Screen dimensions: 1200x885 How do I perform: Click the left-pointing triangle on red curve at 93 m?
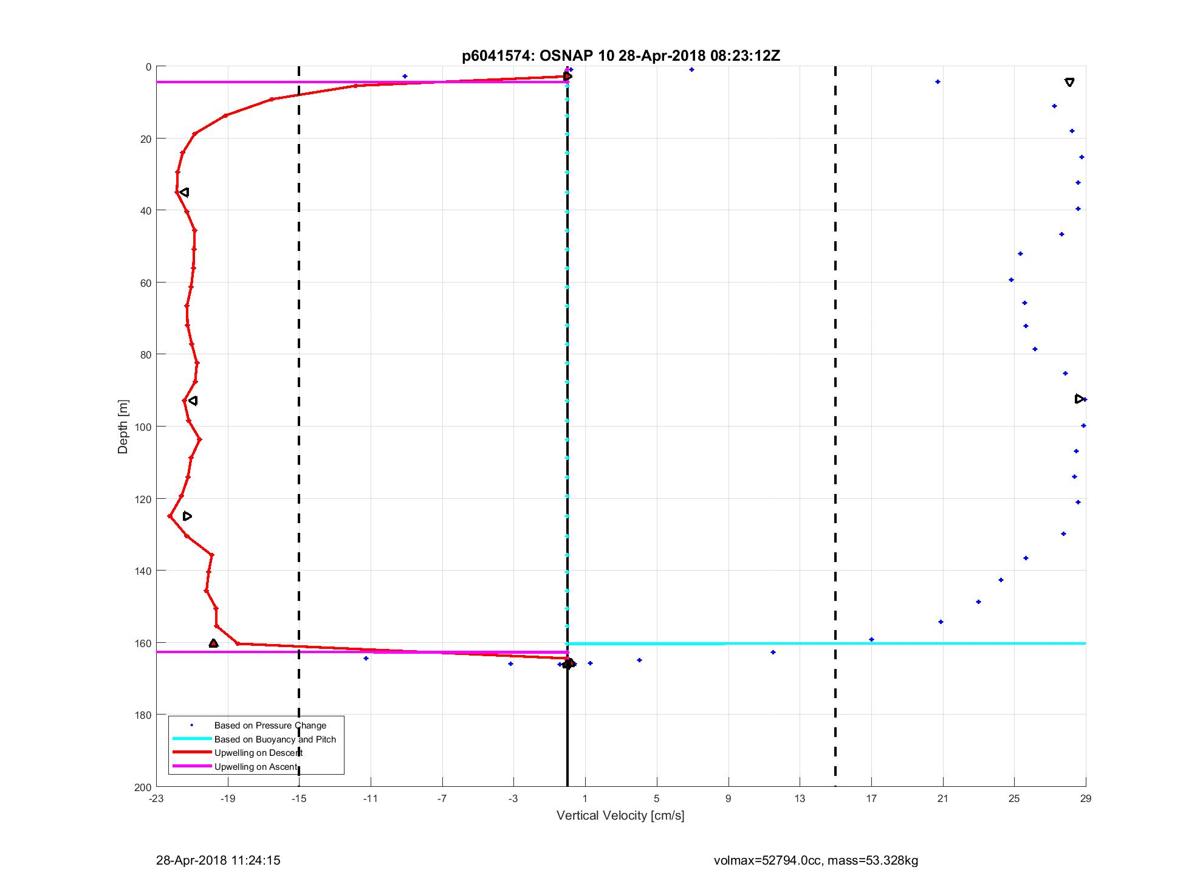[192, 401]
